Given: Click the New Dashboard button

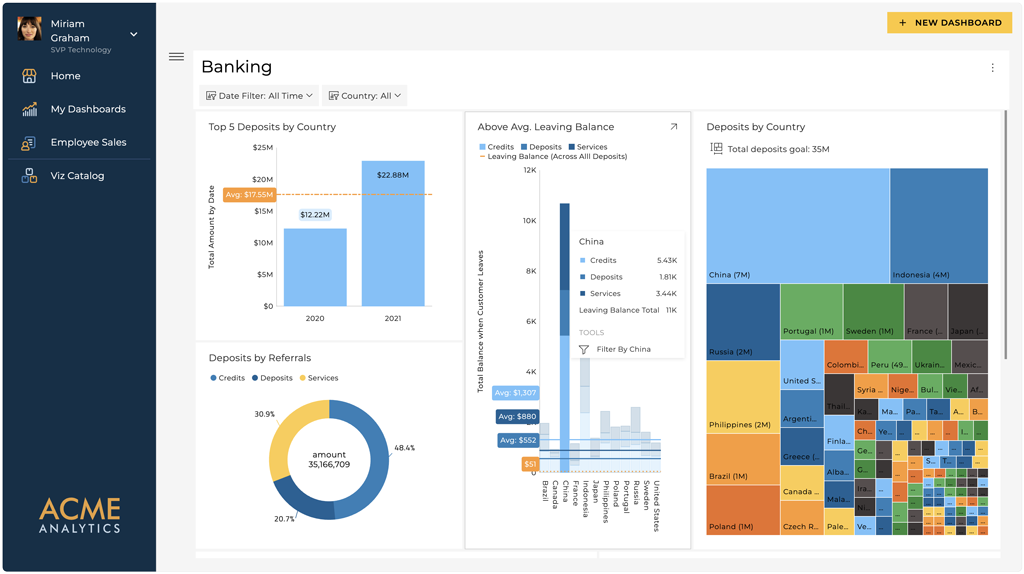Looking at the screenshot, I should pyautogui.click(x=949, y=22).
